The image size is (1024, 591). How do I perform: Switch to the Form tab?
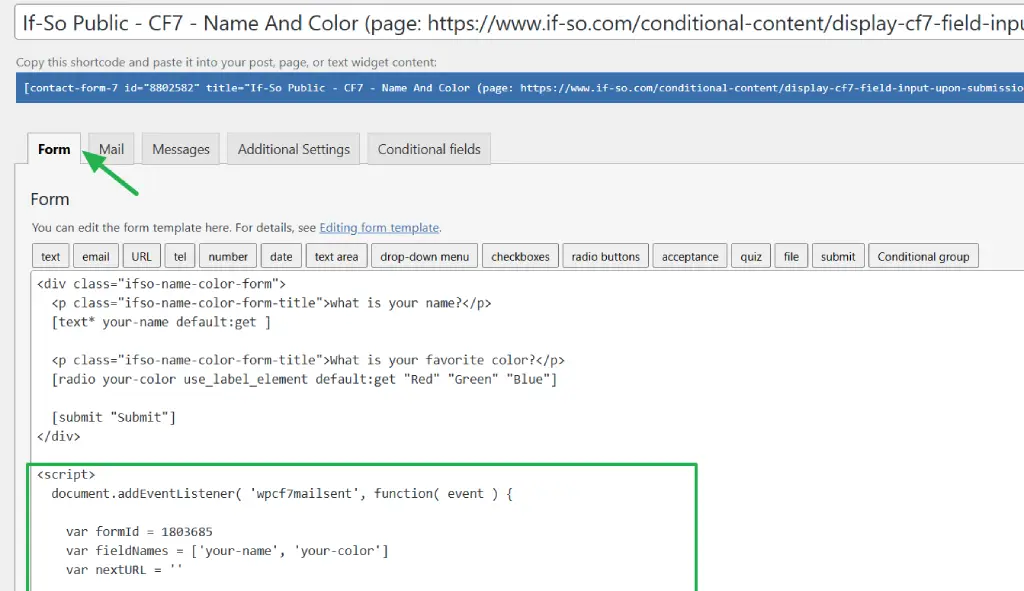click(54, 149)
